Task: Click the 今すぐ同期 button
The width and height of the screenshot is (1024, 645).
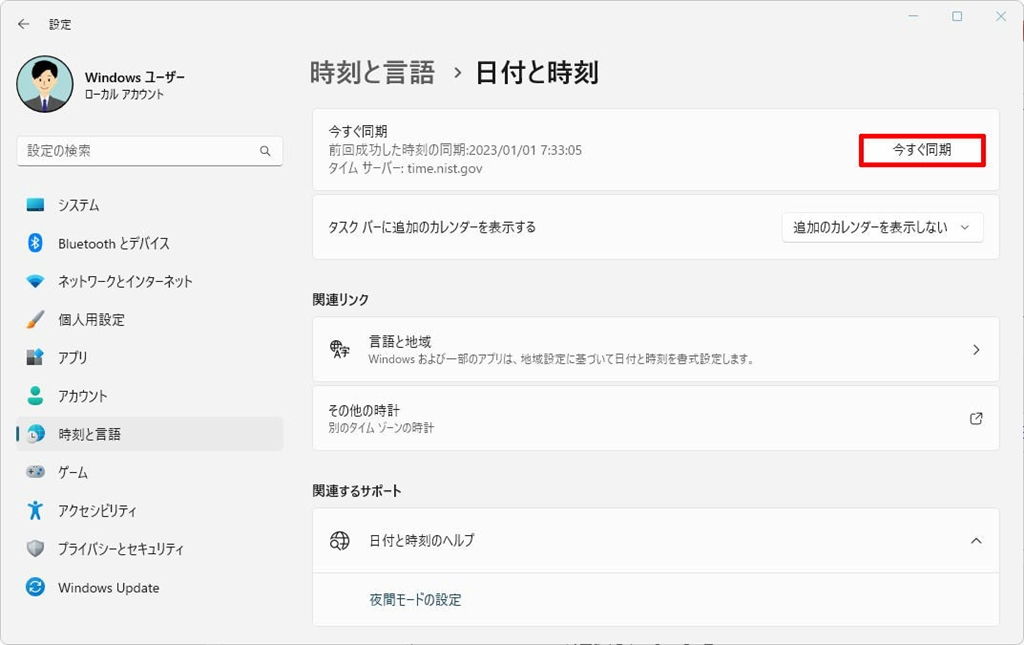Action: [x=921, y=150]
